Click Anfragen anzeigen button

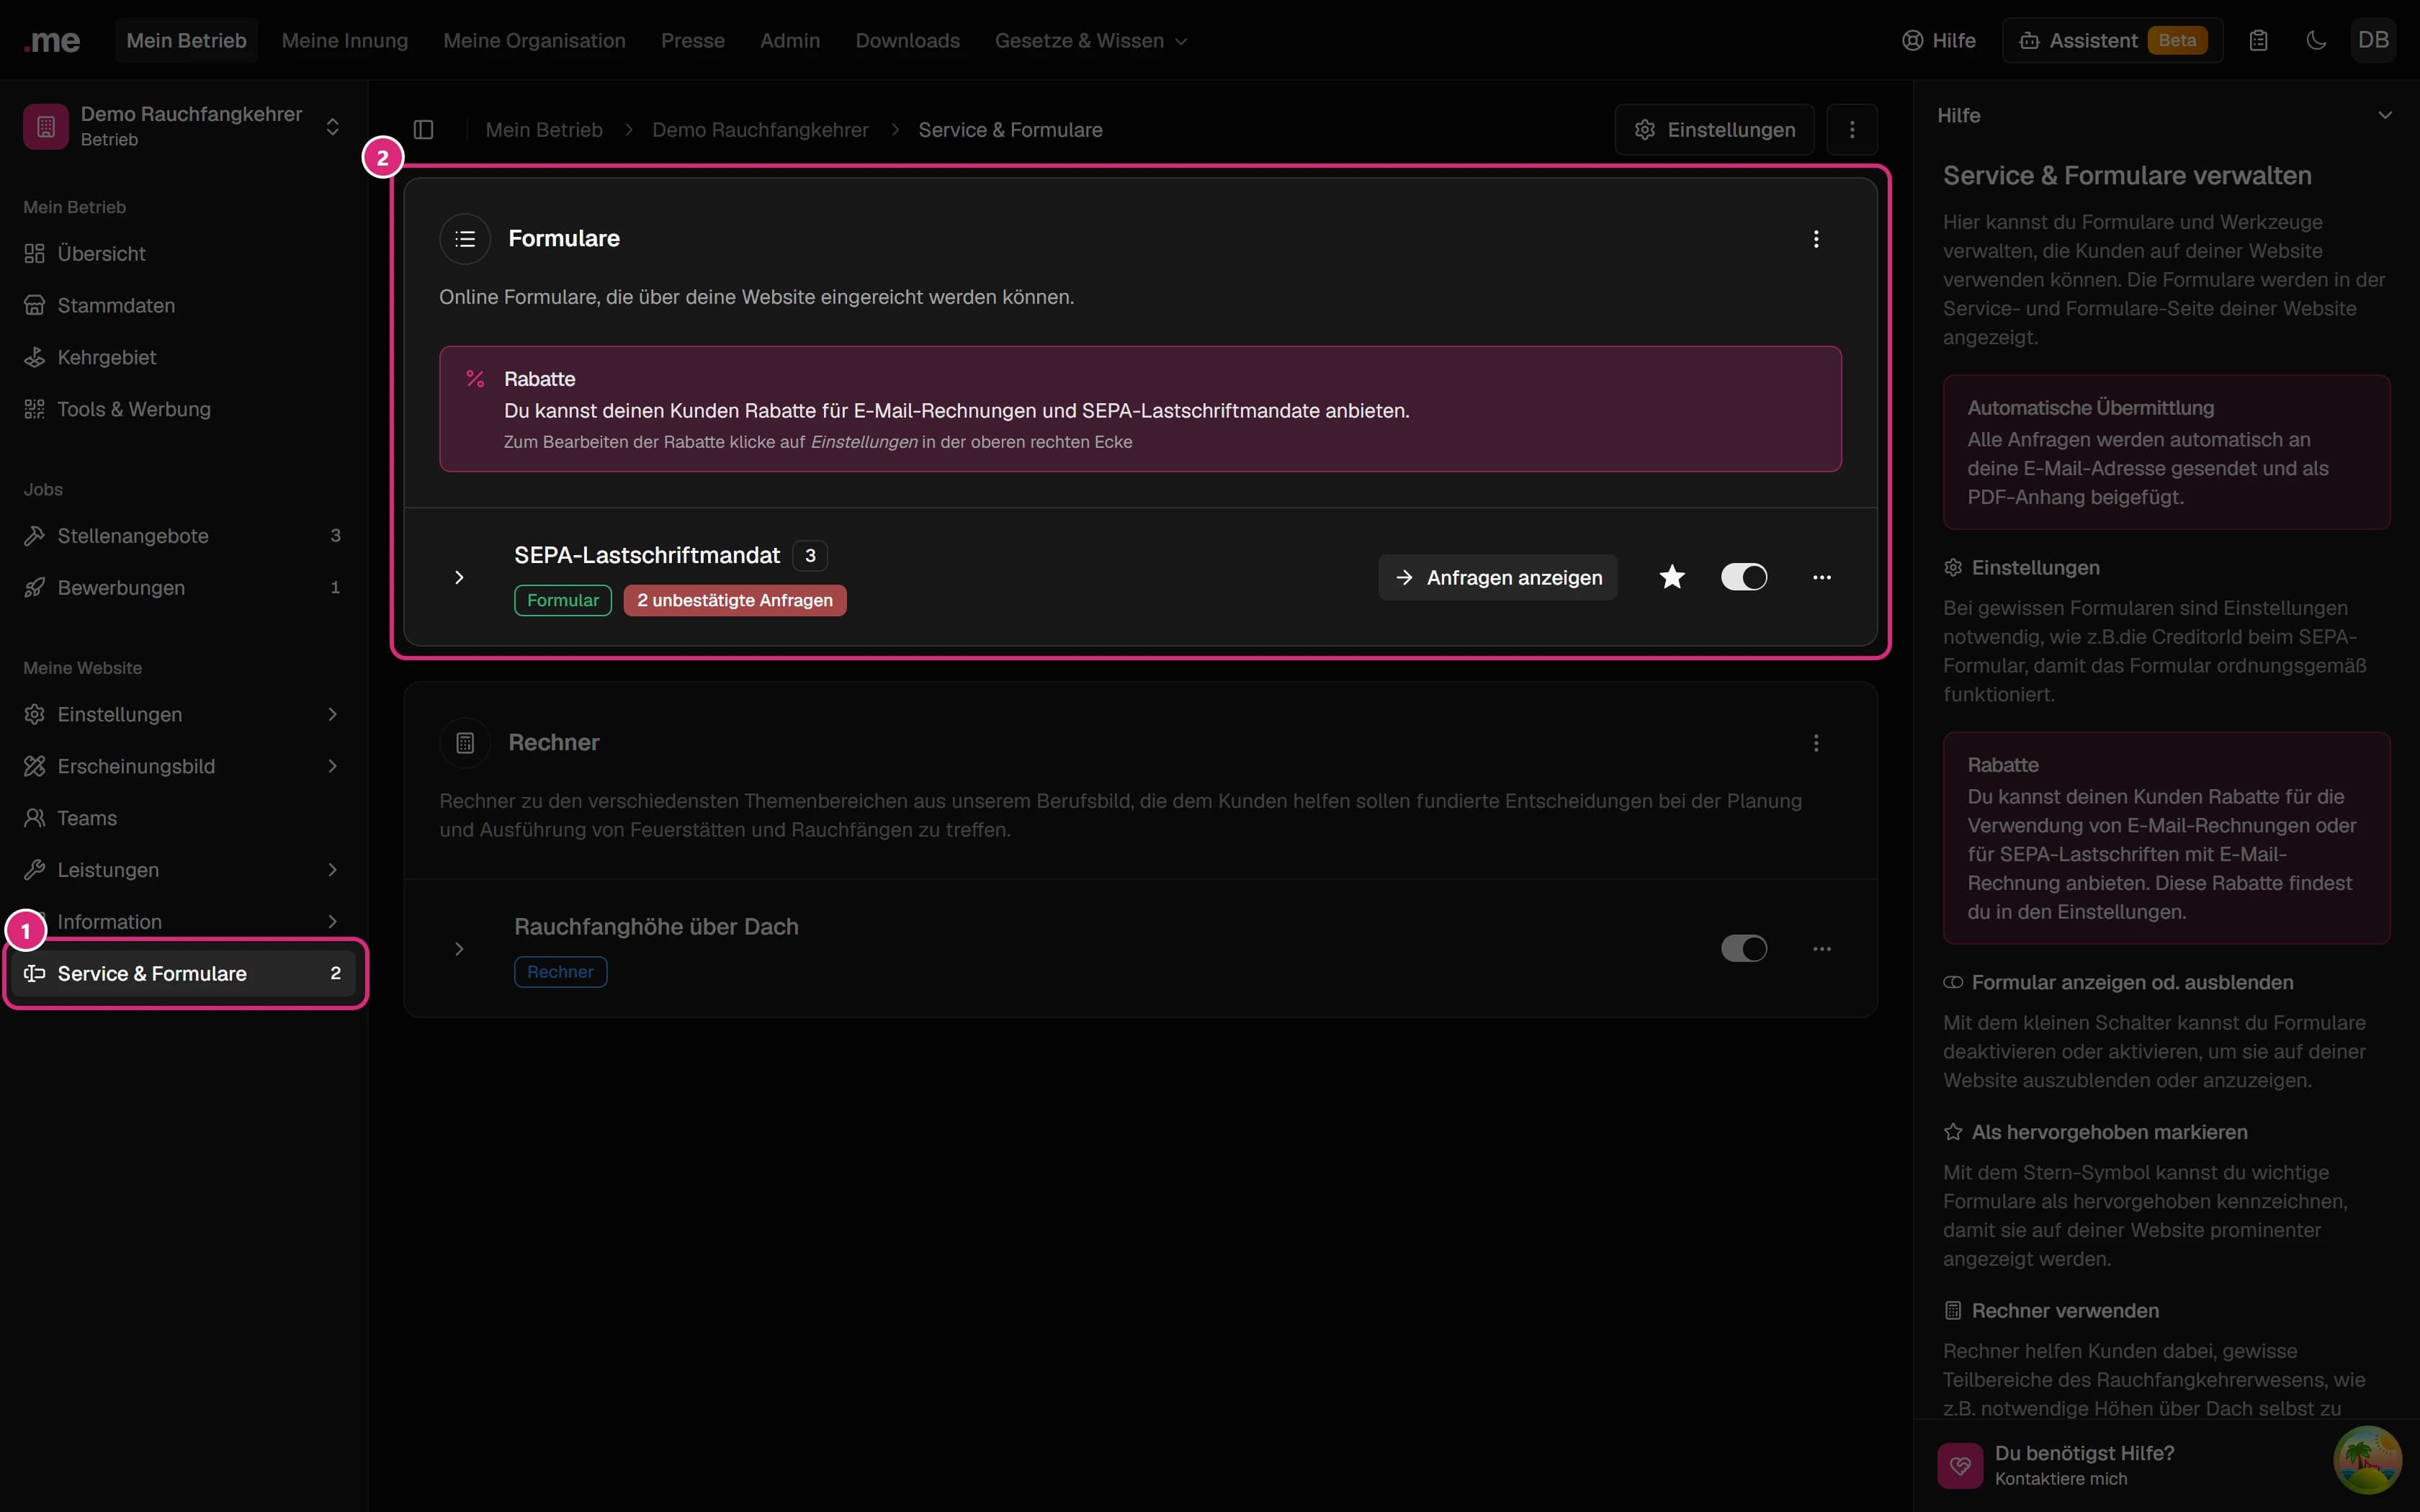click(x=1497, y=577)
